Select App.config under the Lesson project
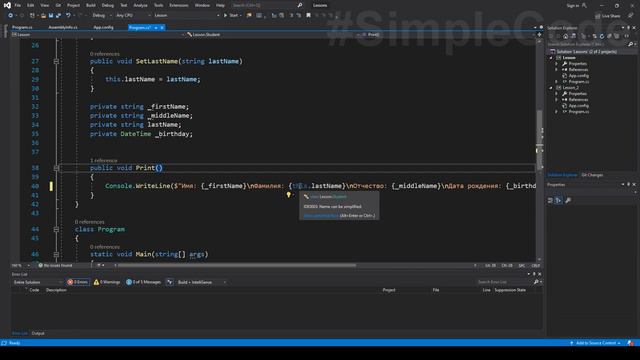Screen dimensions: 640x360 (x=578, y=76)
